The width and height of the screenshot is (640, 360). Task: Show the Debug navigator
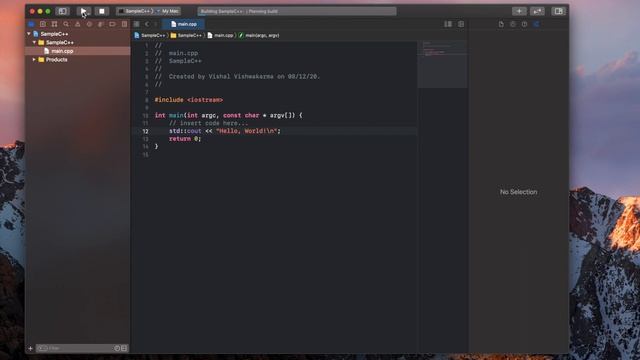(100, 24)
